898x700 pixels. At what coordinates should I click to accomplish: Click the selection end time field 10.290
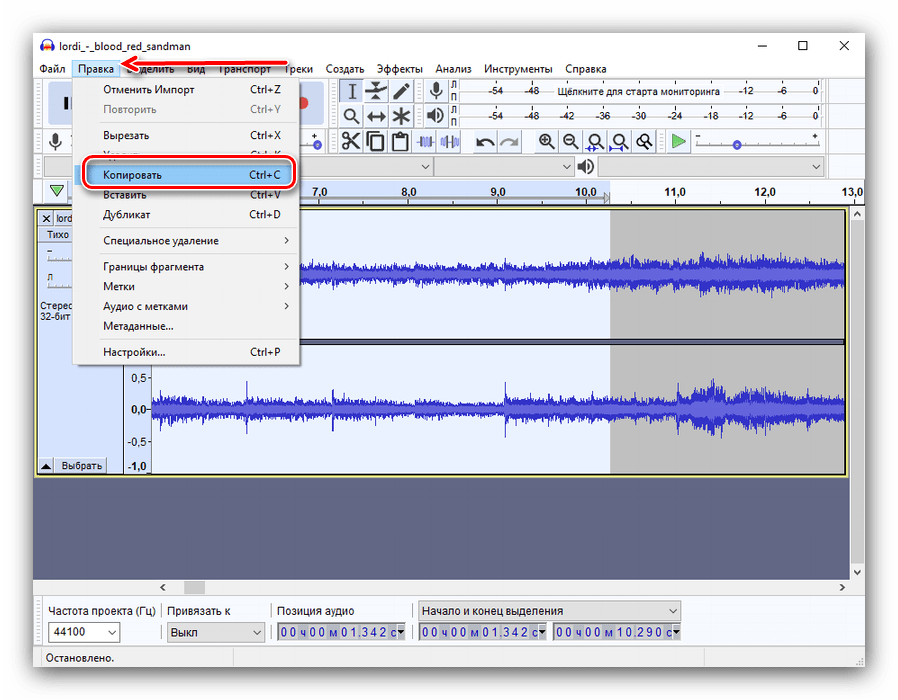(x=616, y=632)
